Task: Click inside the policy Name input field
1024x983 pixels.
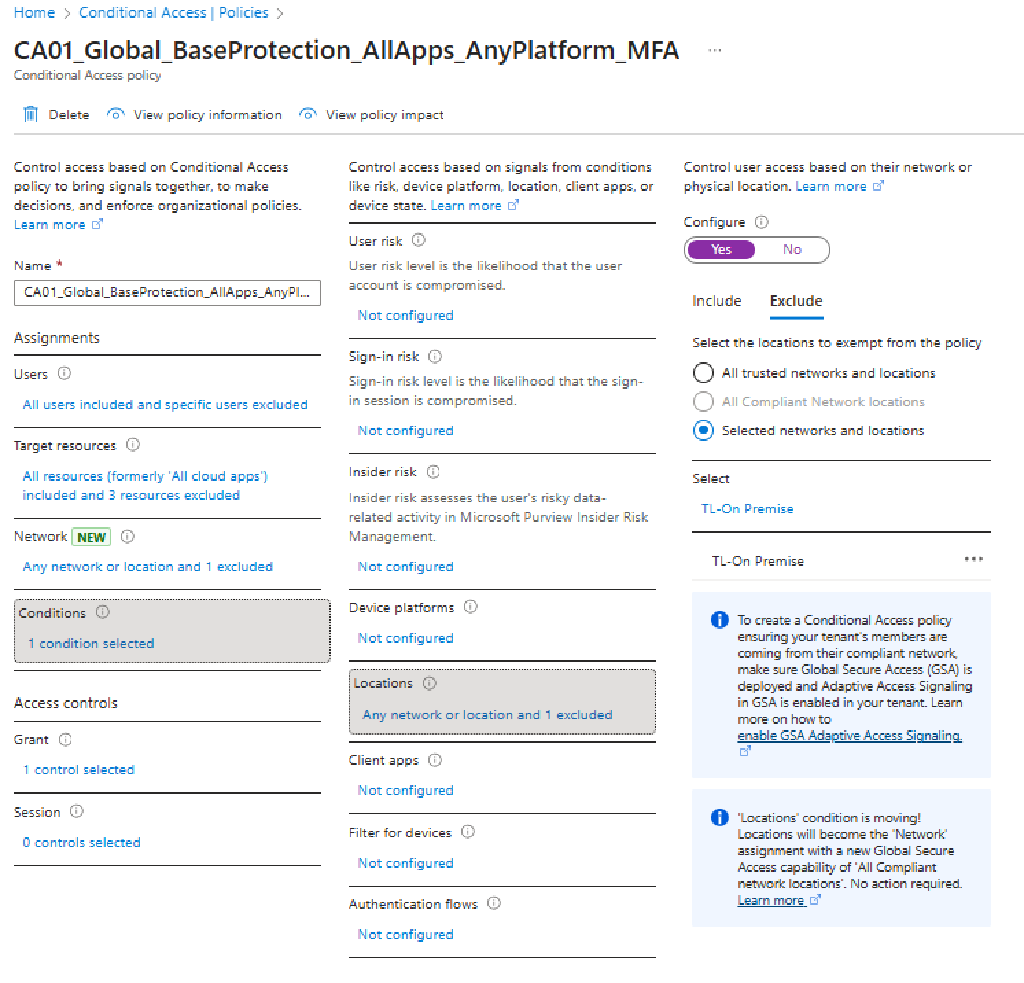Action: (165, 293)
